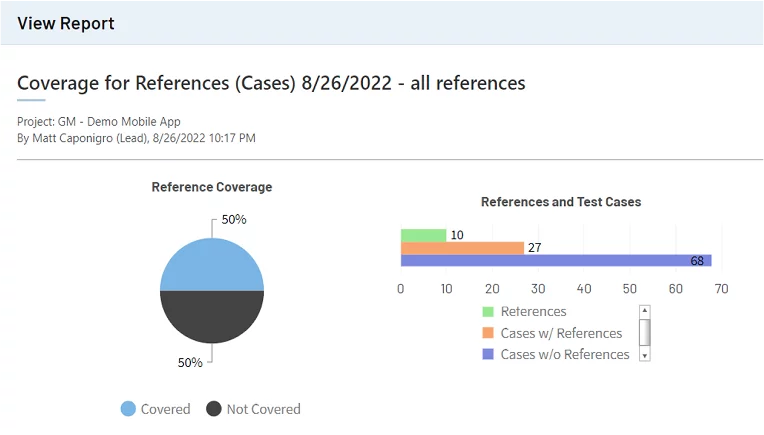Click the green References bar showing 10
Viewport: 764px width, 435px height.
423,235
